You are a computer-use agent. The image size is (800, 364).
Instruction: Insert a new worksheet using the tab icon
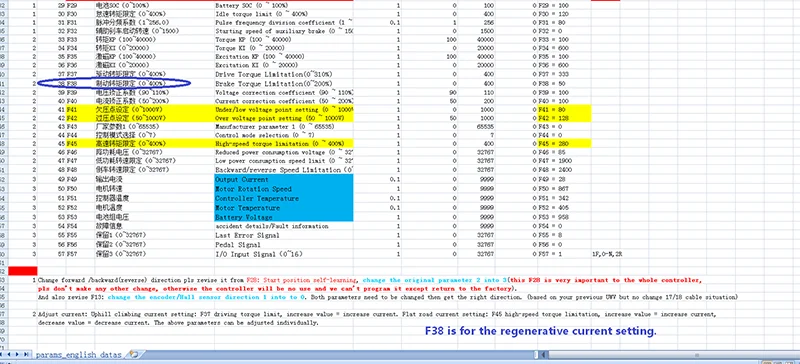point(134,354)
